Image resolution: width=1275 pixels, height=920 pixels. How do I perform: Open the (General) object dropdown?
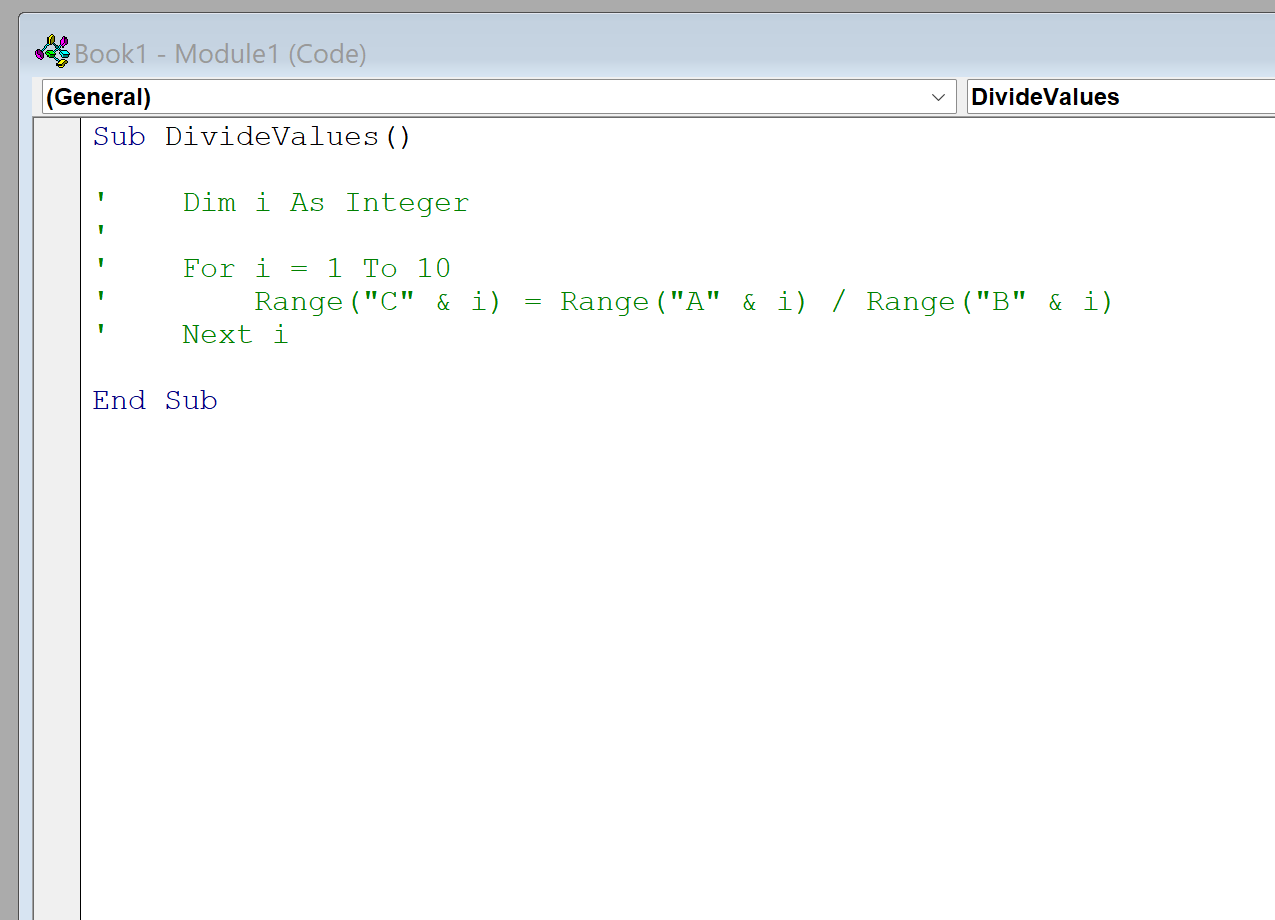(499, 97)
